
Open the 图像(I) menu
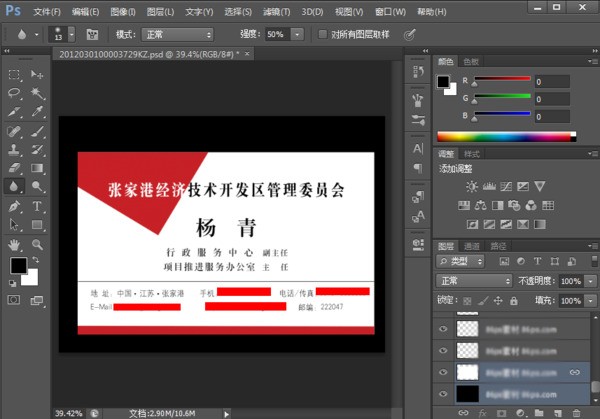[124, 11]
